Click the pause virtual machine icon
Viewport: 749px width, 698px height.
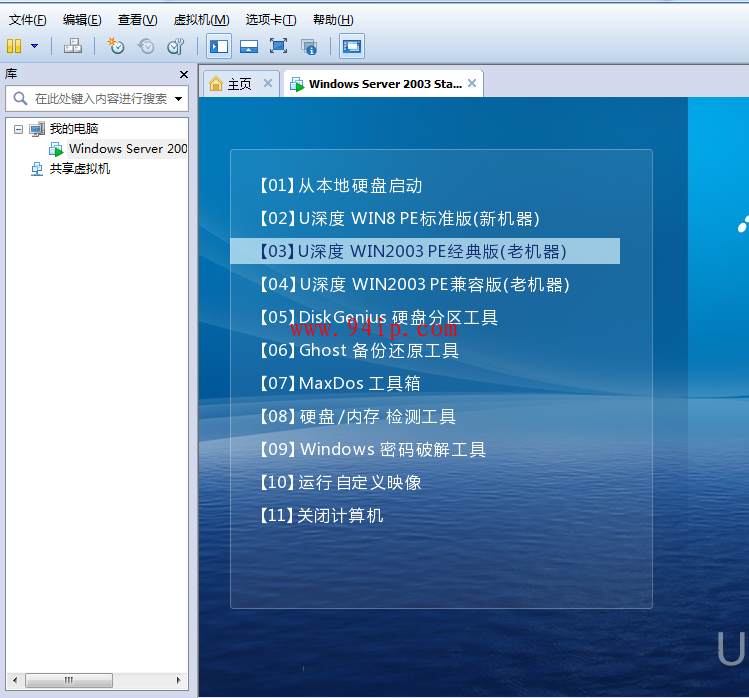14,46
